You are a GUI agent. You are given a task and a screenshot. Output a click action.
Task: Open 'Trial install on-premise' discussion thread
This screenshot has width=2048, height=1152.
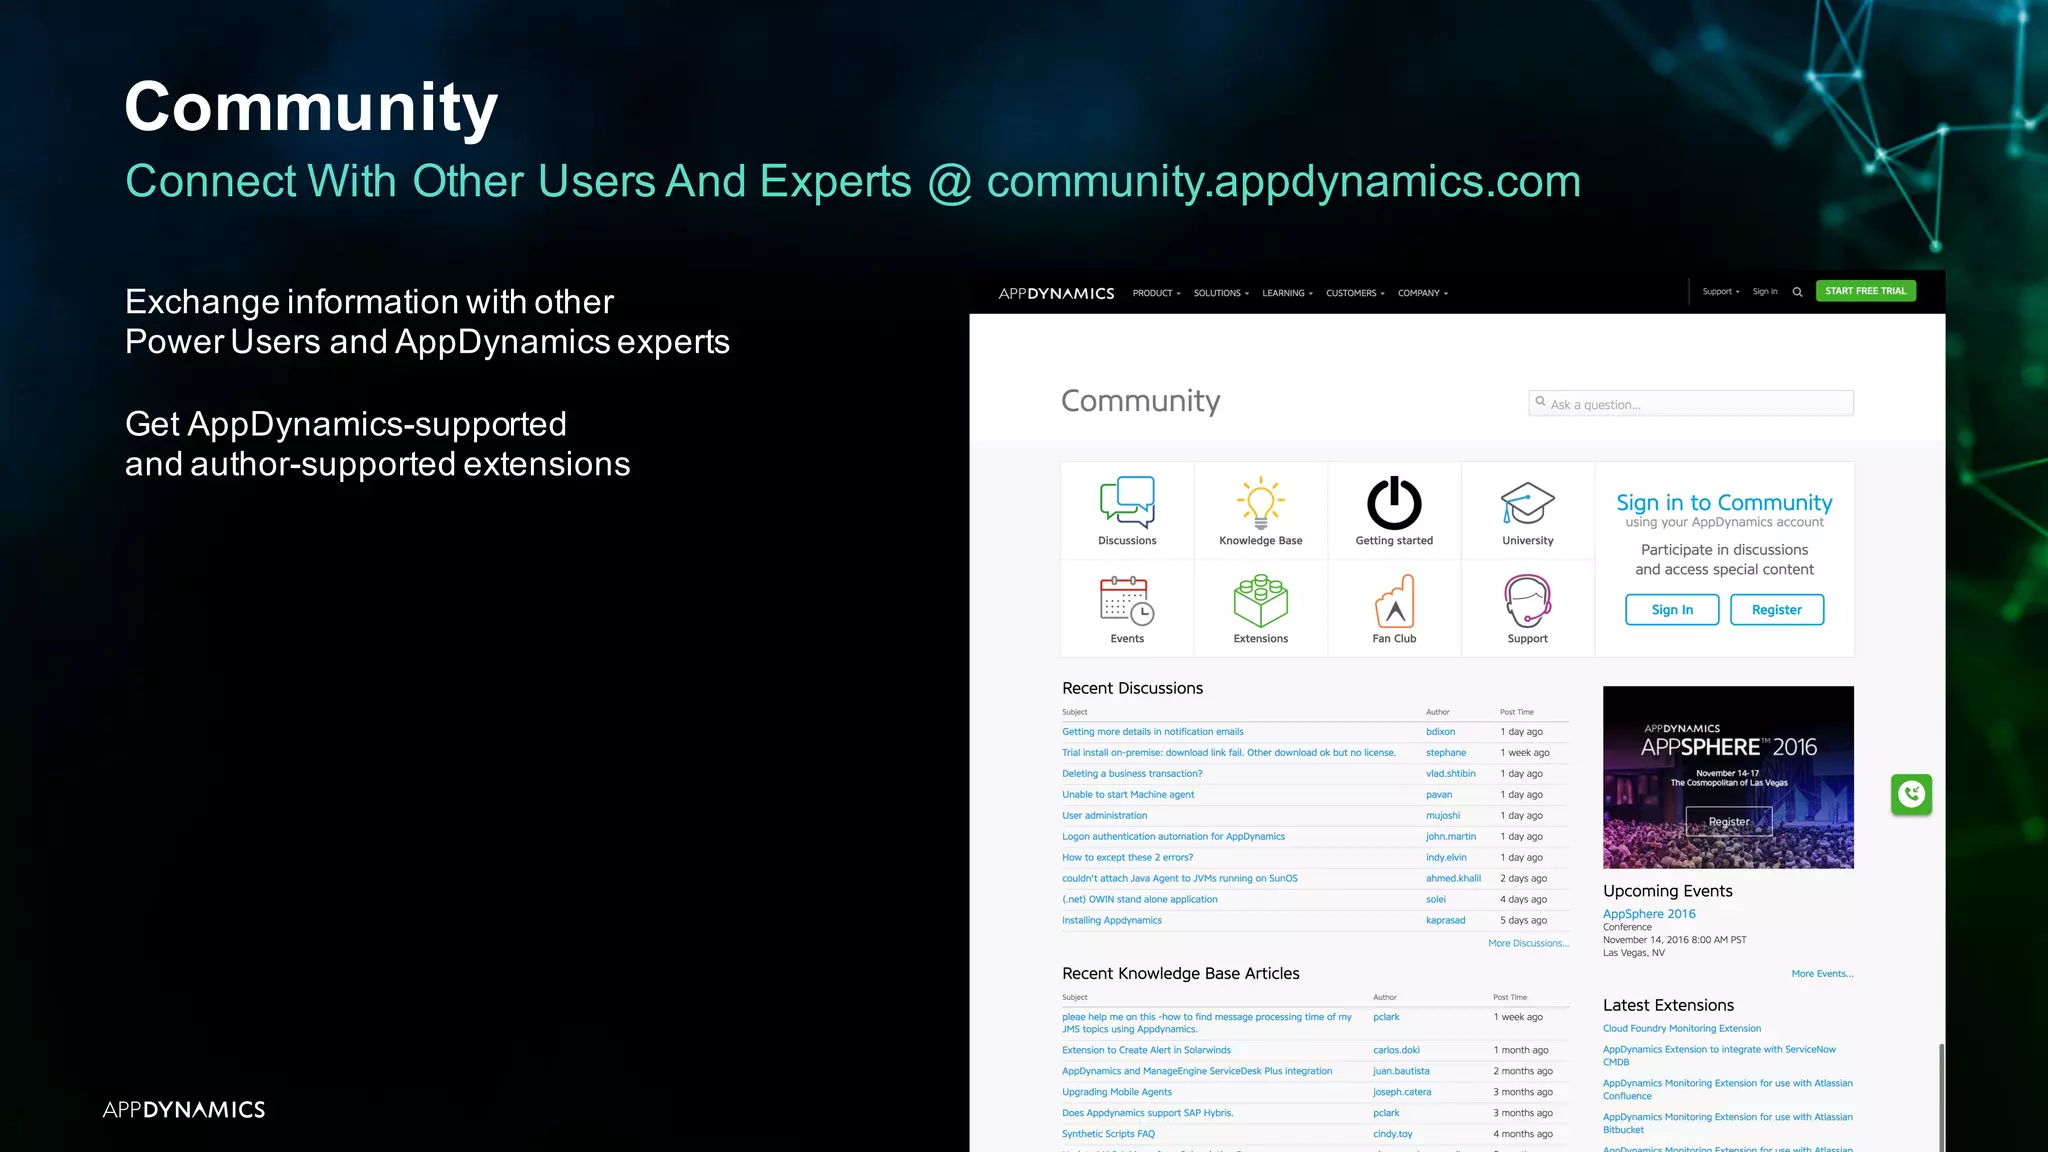point(1229,753)
